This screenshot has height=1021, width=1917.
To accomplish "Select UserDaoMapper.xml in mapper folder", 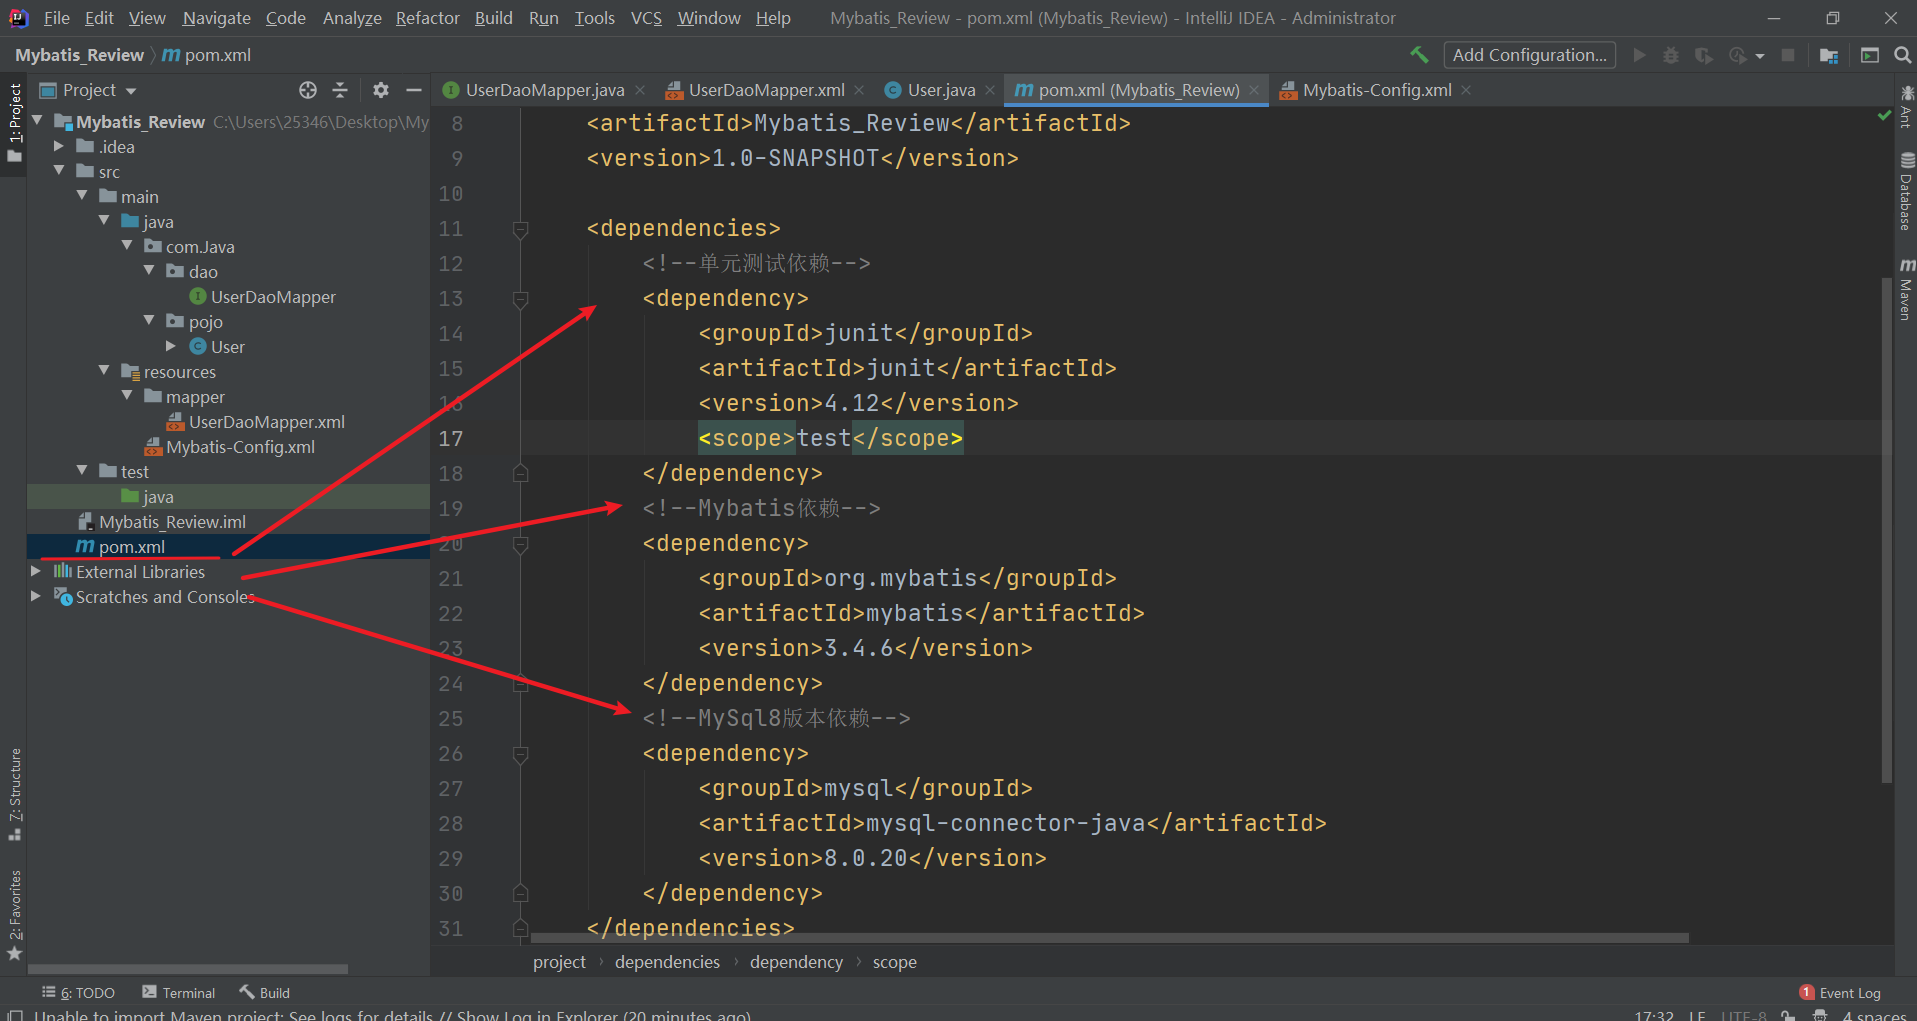I will (267, 422).
